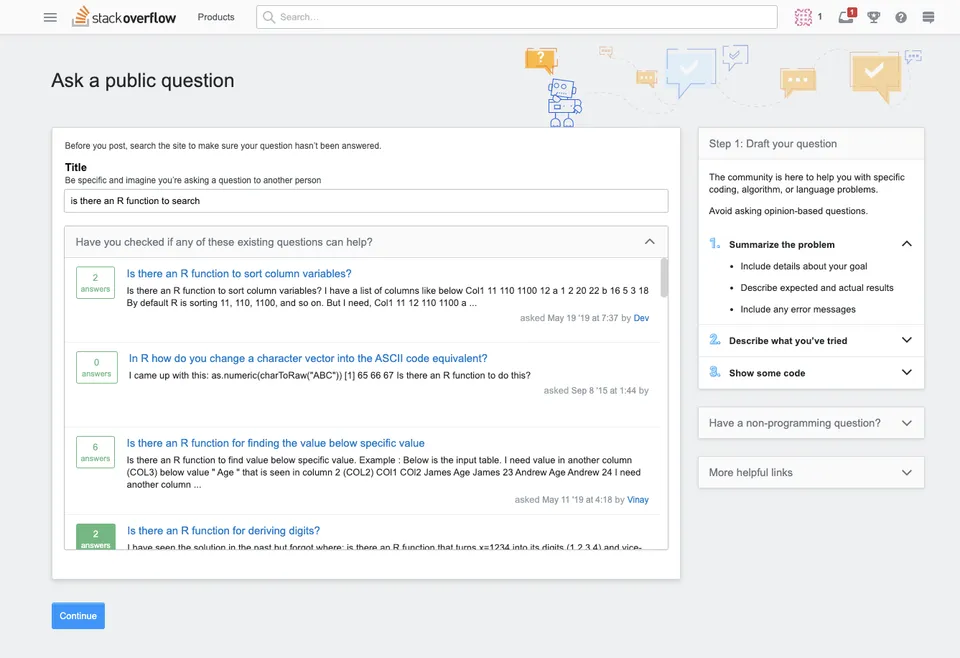Click 'Include details about your goal' bullet
The image size is (960, 658).
[803, 266]
